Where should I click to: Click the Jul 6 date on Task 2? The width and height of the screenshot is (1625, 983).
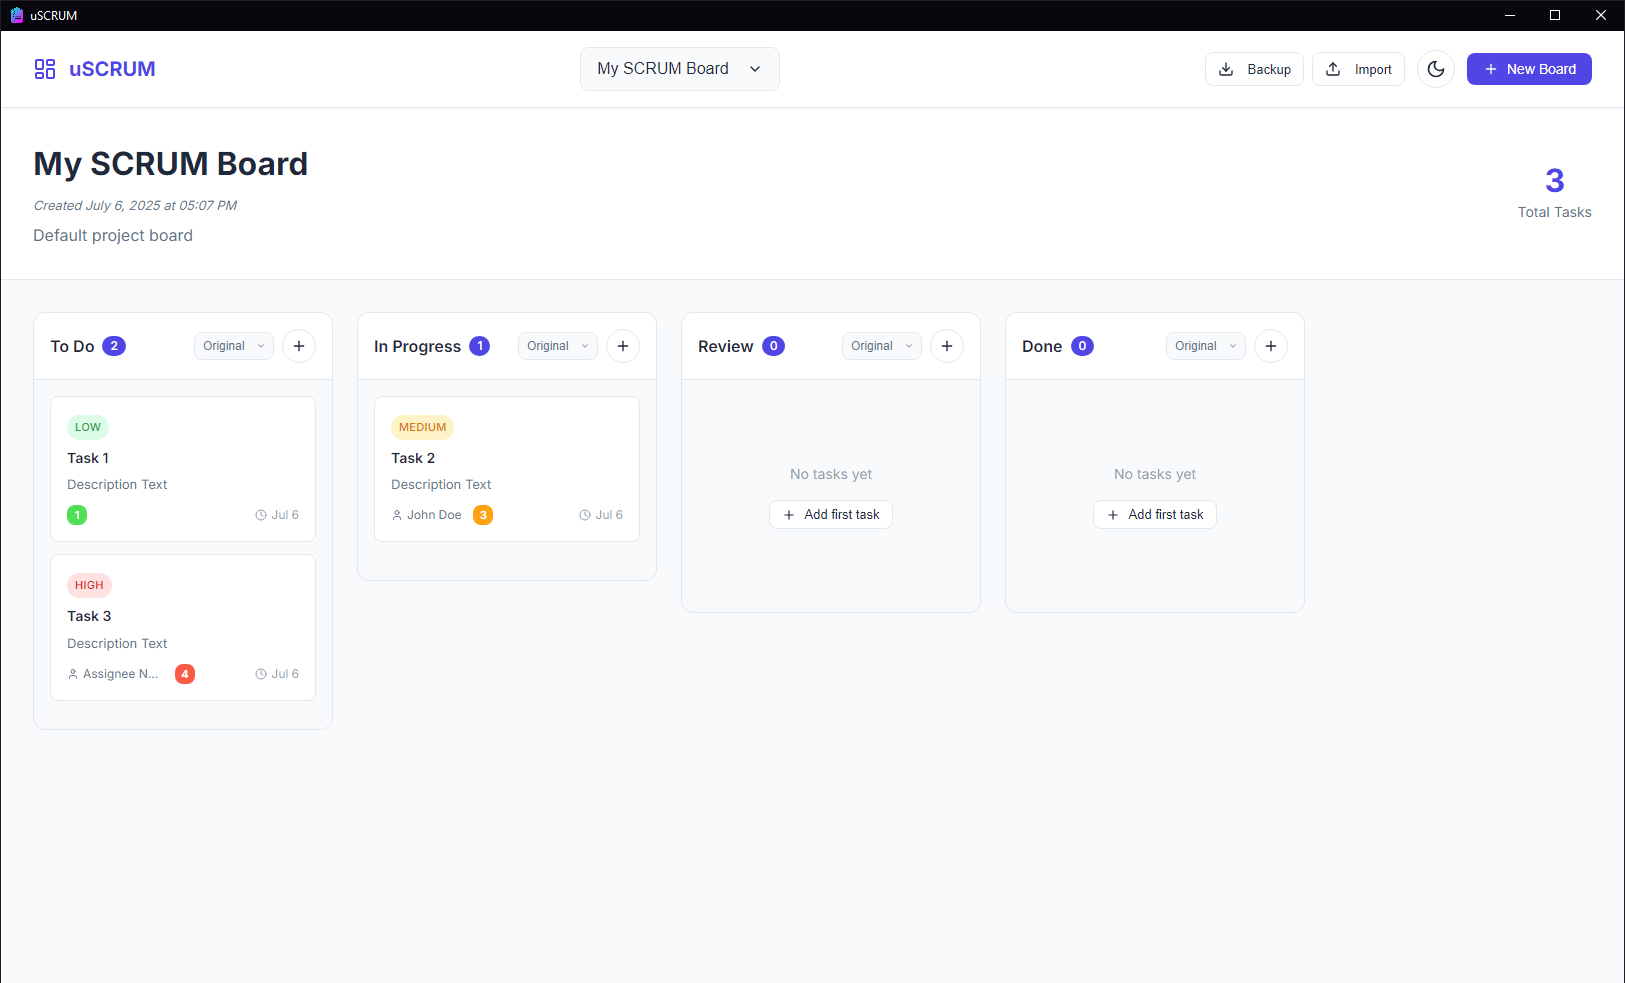[x=601, y=515]
